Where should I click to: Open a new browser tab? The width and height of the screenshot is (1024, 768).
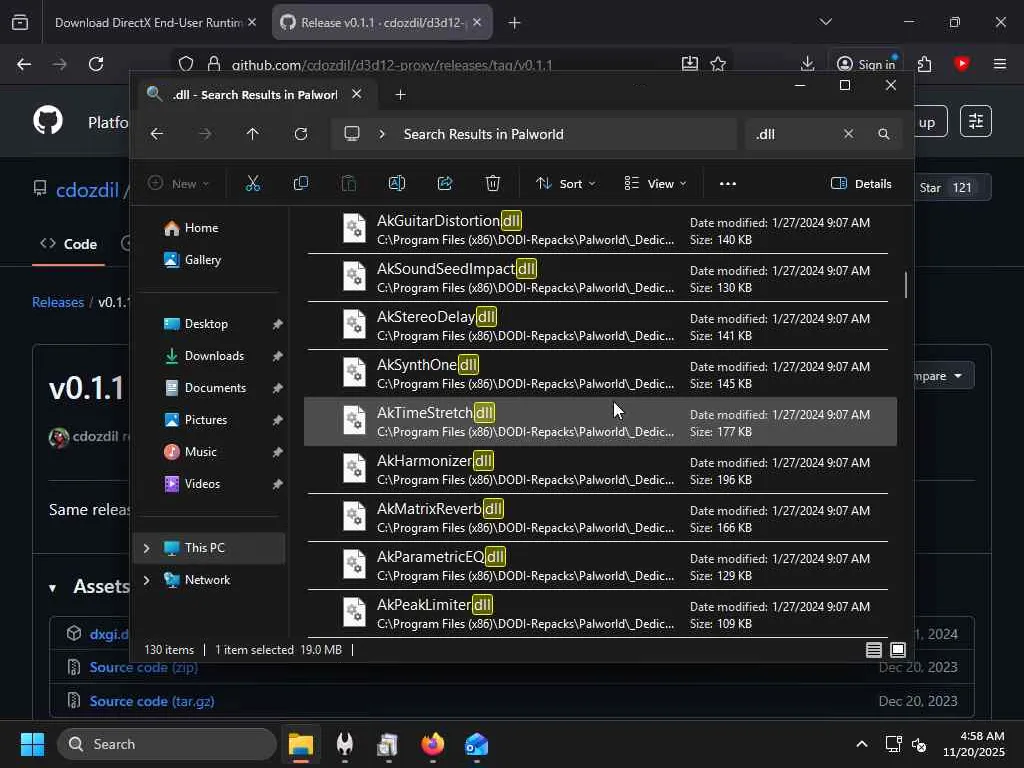click(x=515, y=23)
